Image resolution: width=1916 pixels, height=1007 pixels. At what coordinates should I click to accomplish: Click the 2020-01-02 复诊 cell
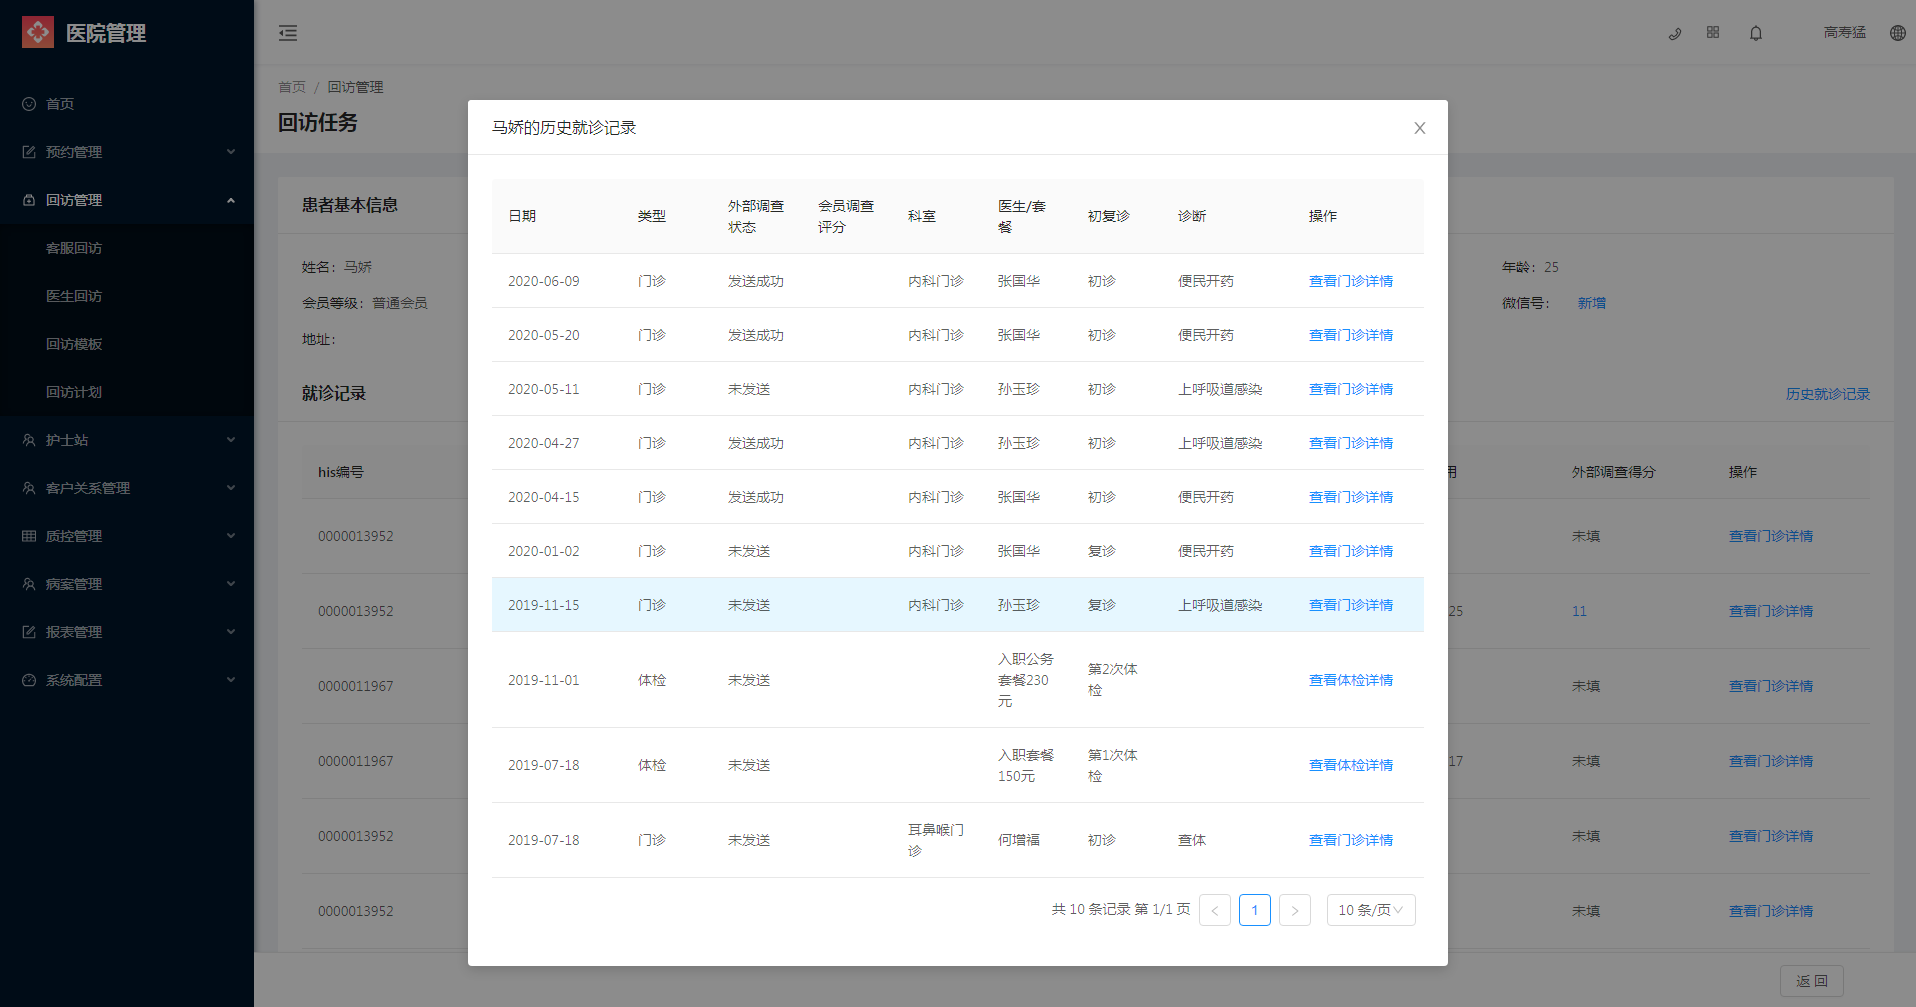(x=1102, y=551)
